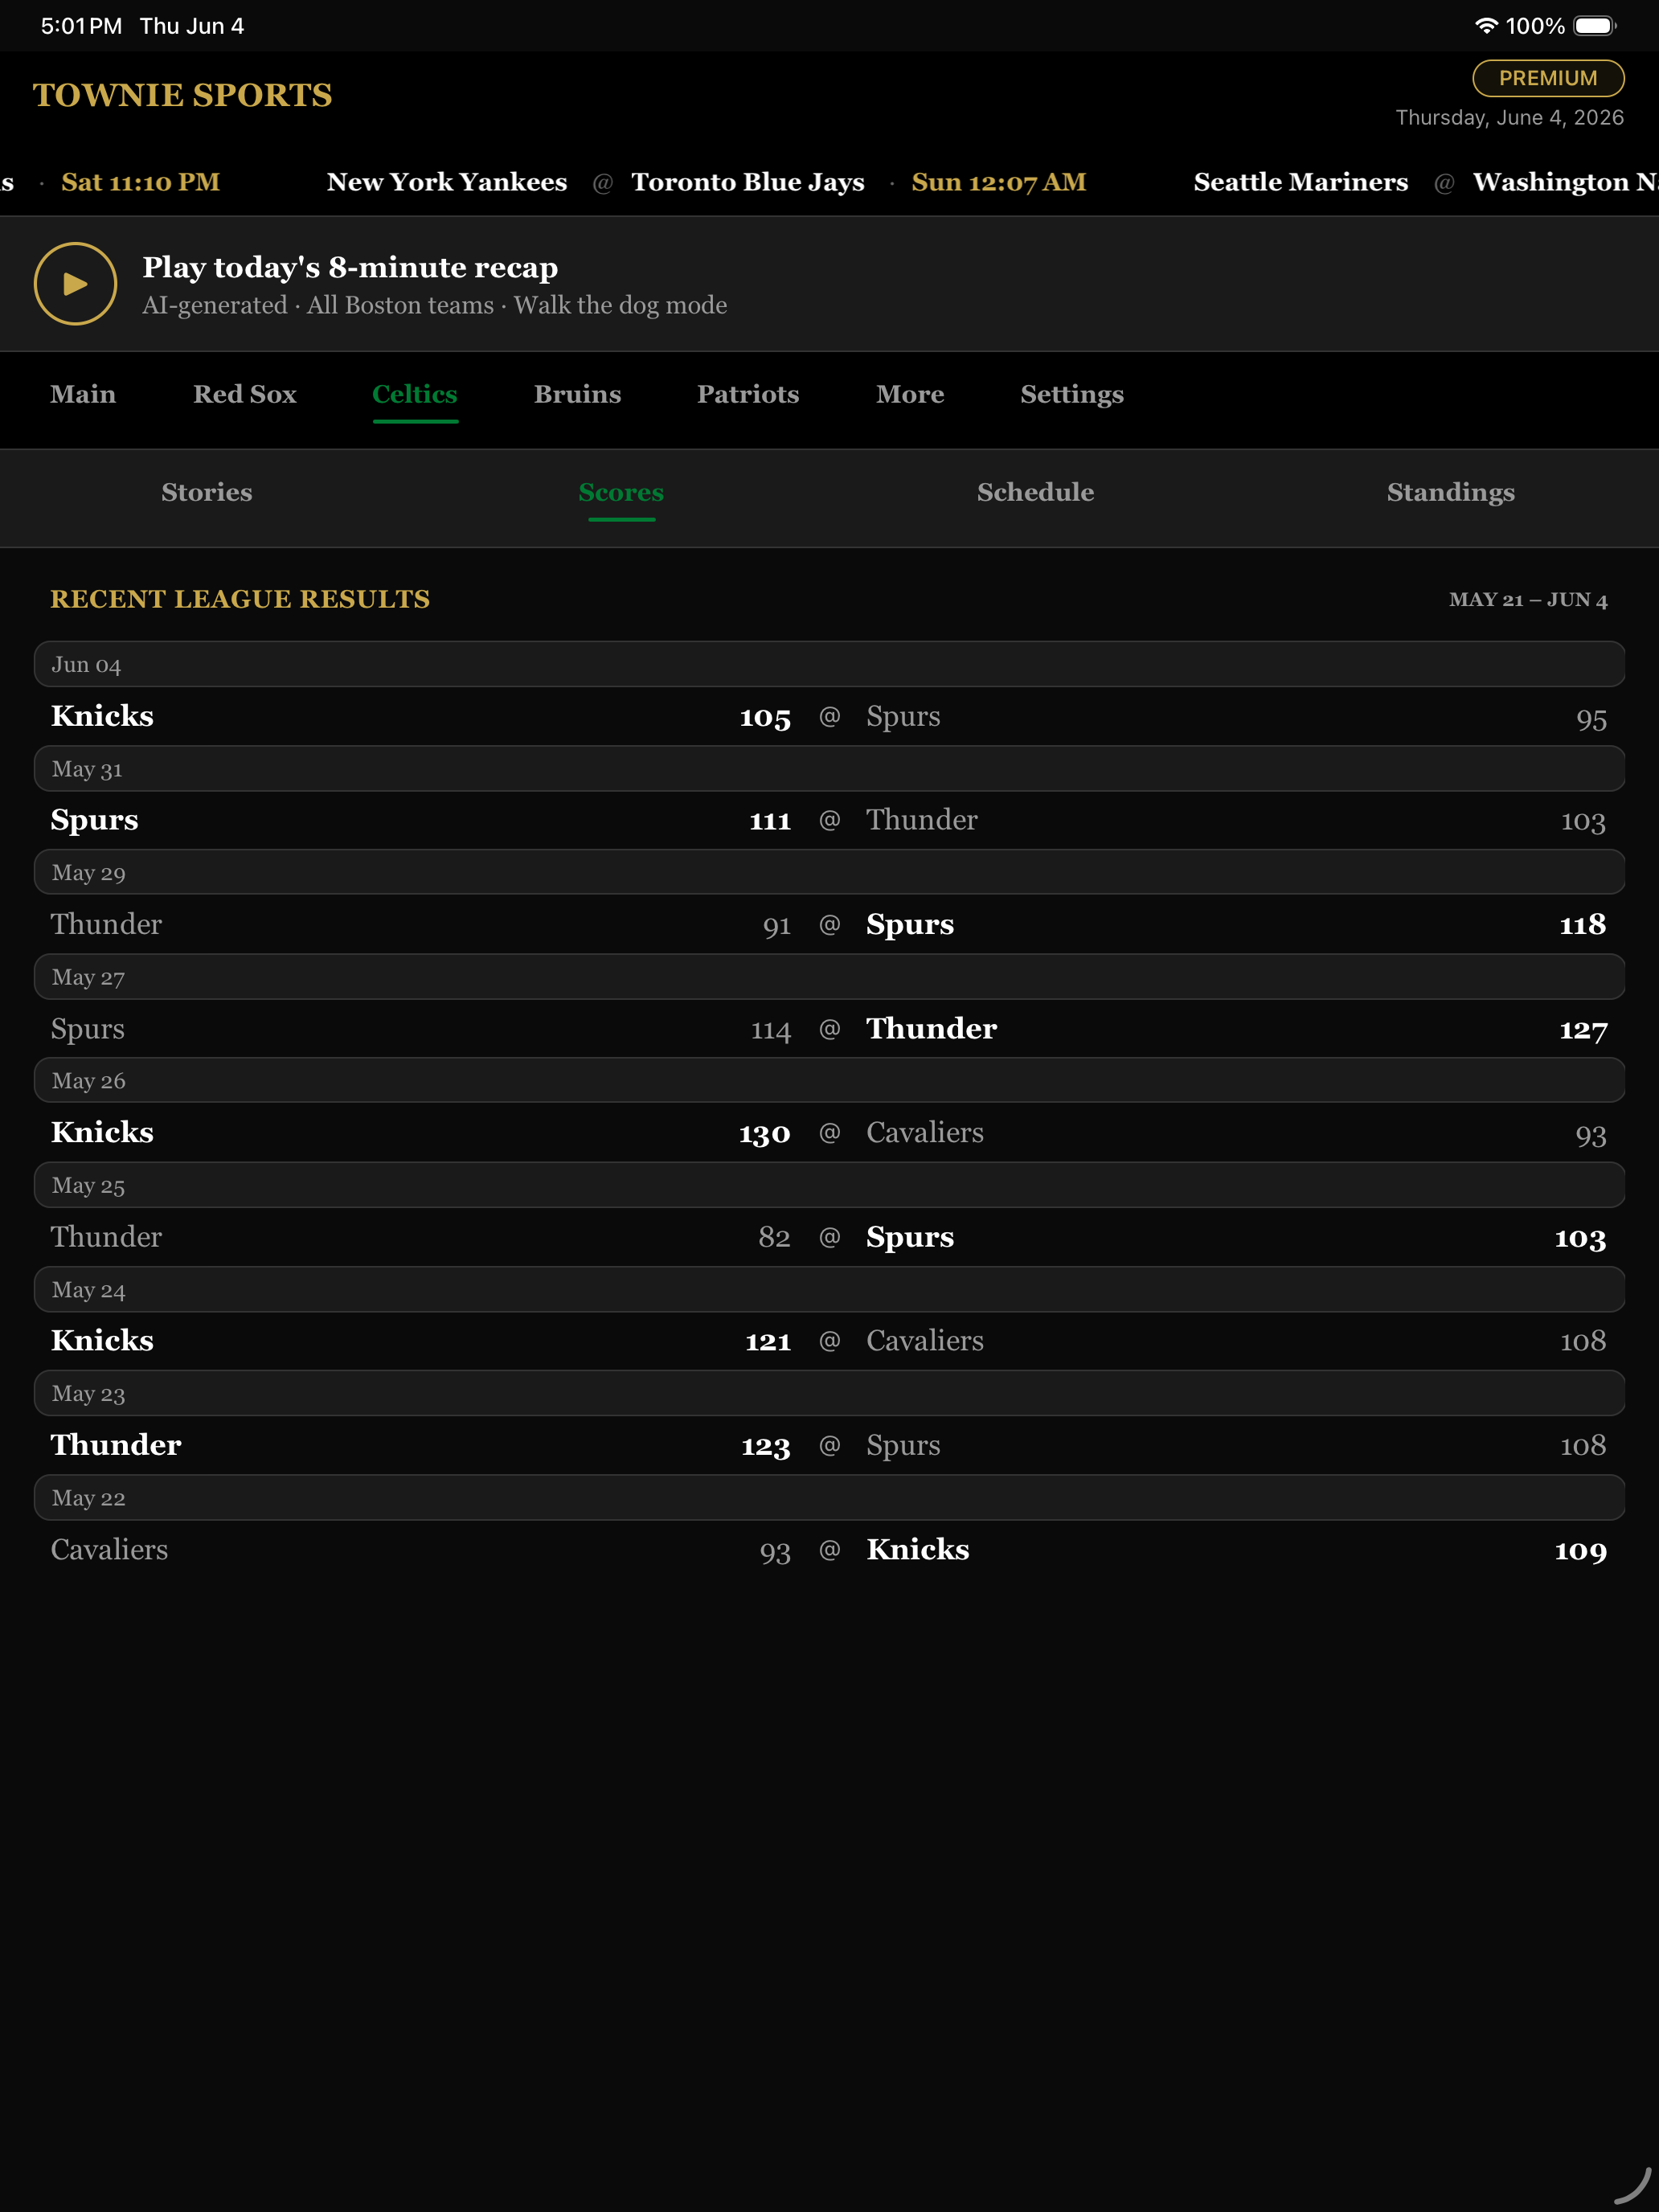This screenshot has height=2212, width=1659.
Task: Open the Bruins tab
Action: pos(577,394)
